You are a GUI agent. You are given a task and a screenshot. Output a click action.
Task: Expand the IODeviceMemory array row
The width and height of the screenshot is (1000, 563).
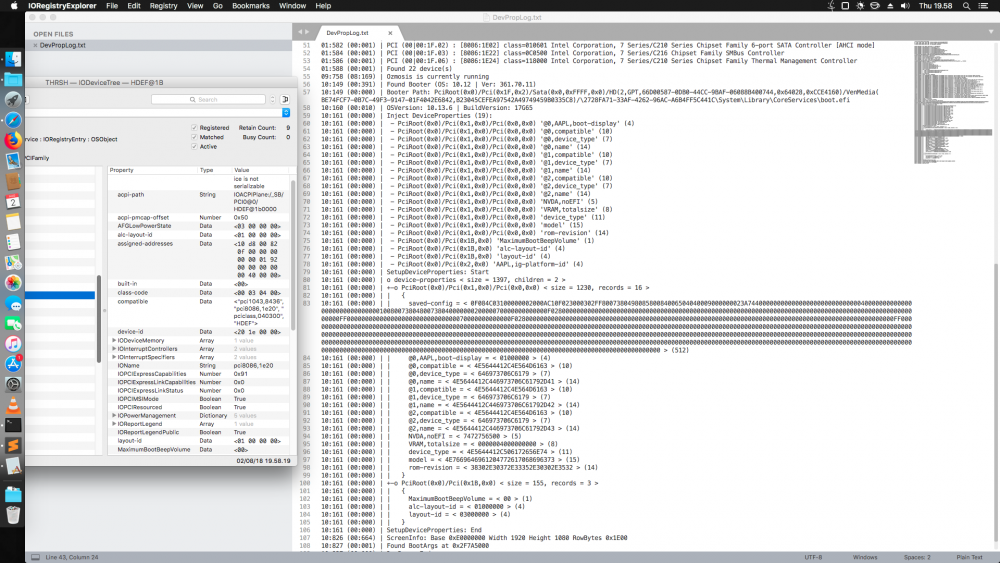[x=114, y=340]
